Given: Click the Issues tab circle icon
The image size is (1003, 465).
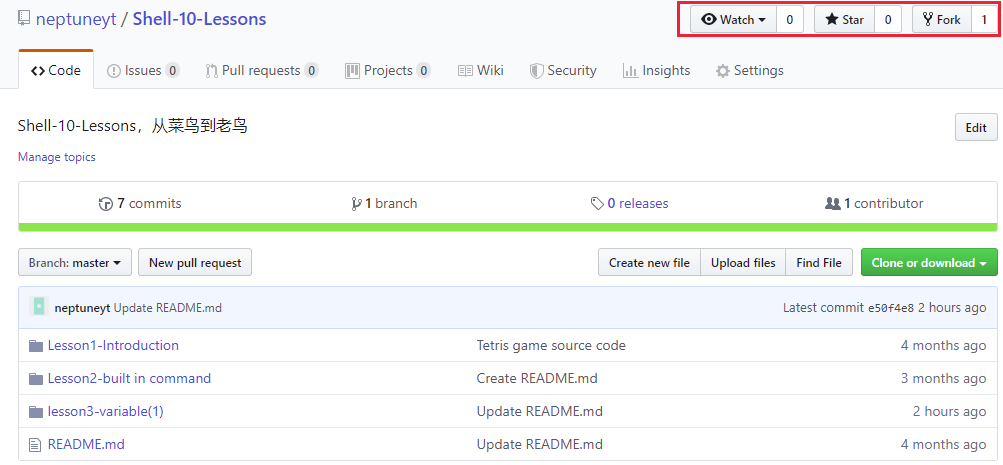Looking at the screenshot, I should [x=113, y=71].
